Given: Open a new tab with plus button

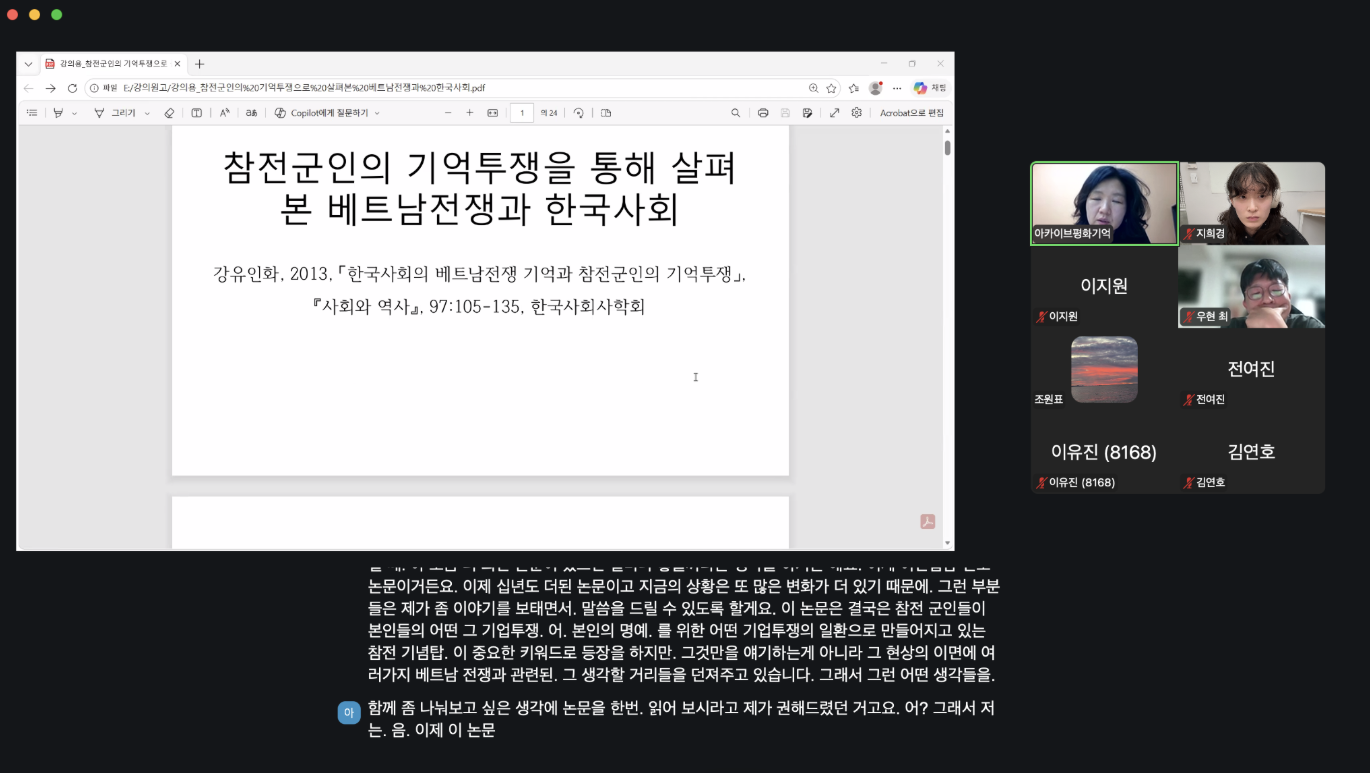Looking at the screenshot, I should pyautogui.click(x=199, y=64).
